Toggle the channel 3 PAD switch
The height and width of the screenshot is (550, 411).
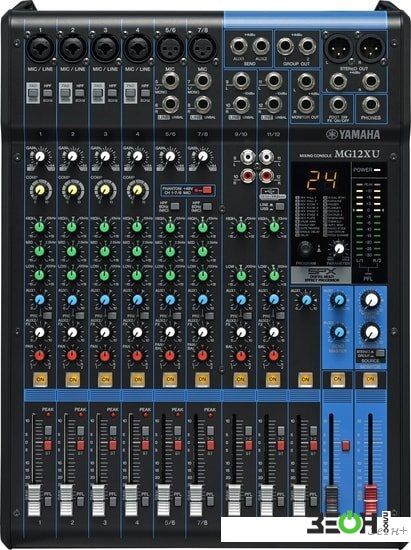[x=98, y=93]
